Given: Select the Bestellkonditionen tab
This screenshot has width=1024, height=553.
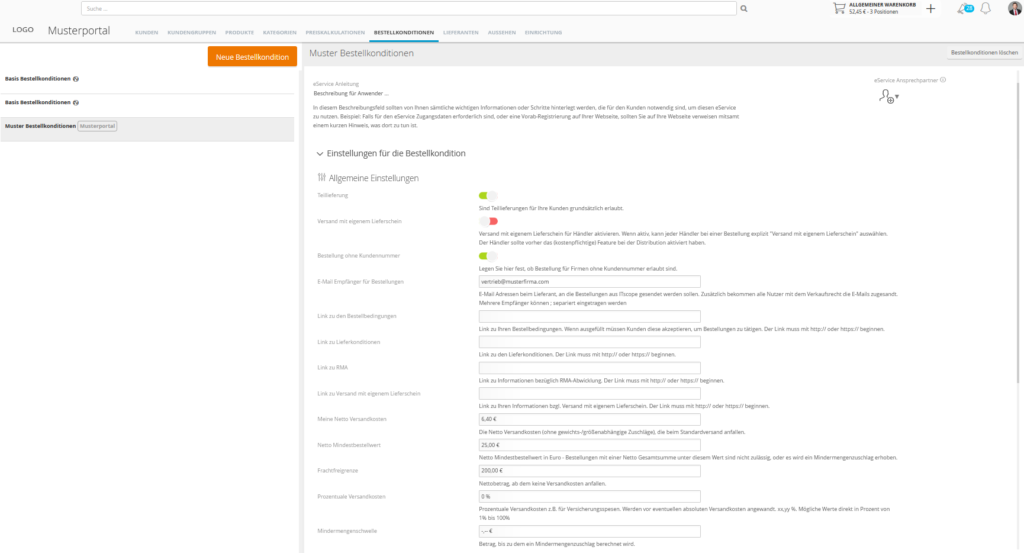Looking at the screenshot, I should click(404, 33).
